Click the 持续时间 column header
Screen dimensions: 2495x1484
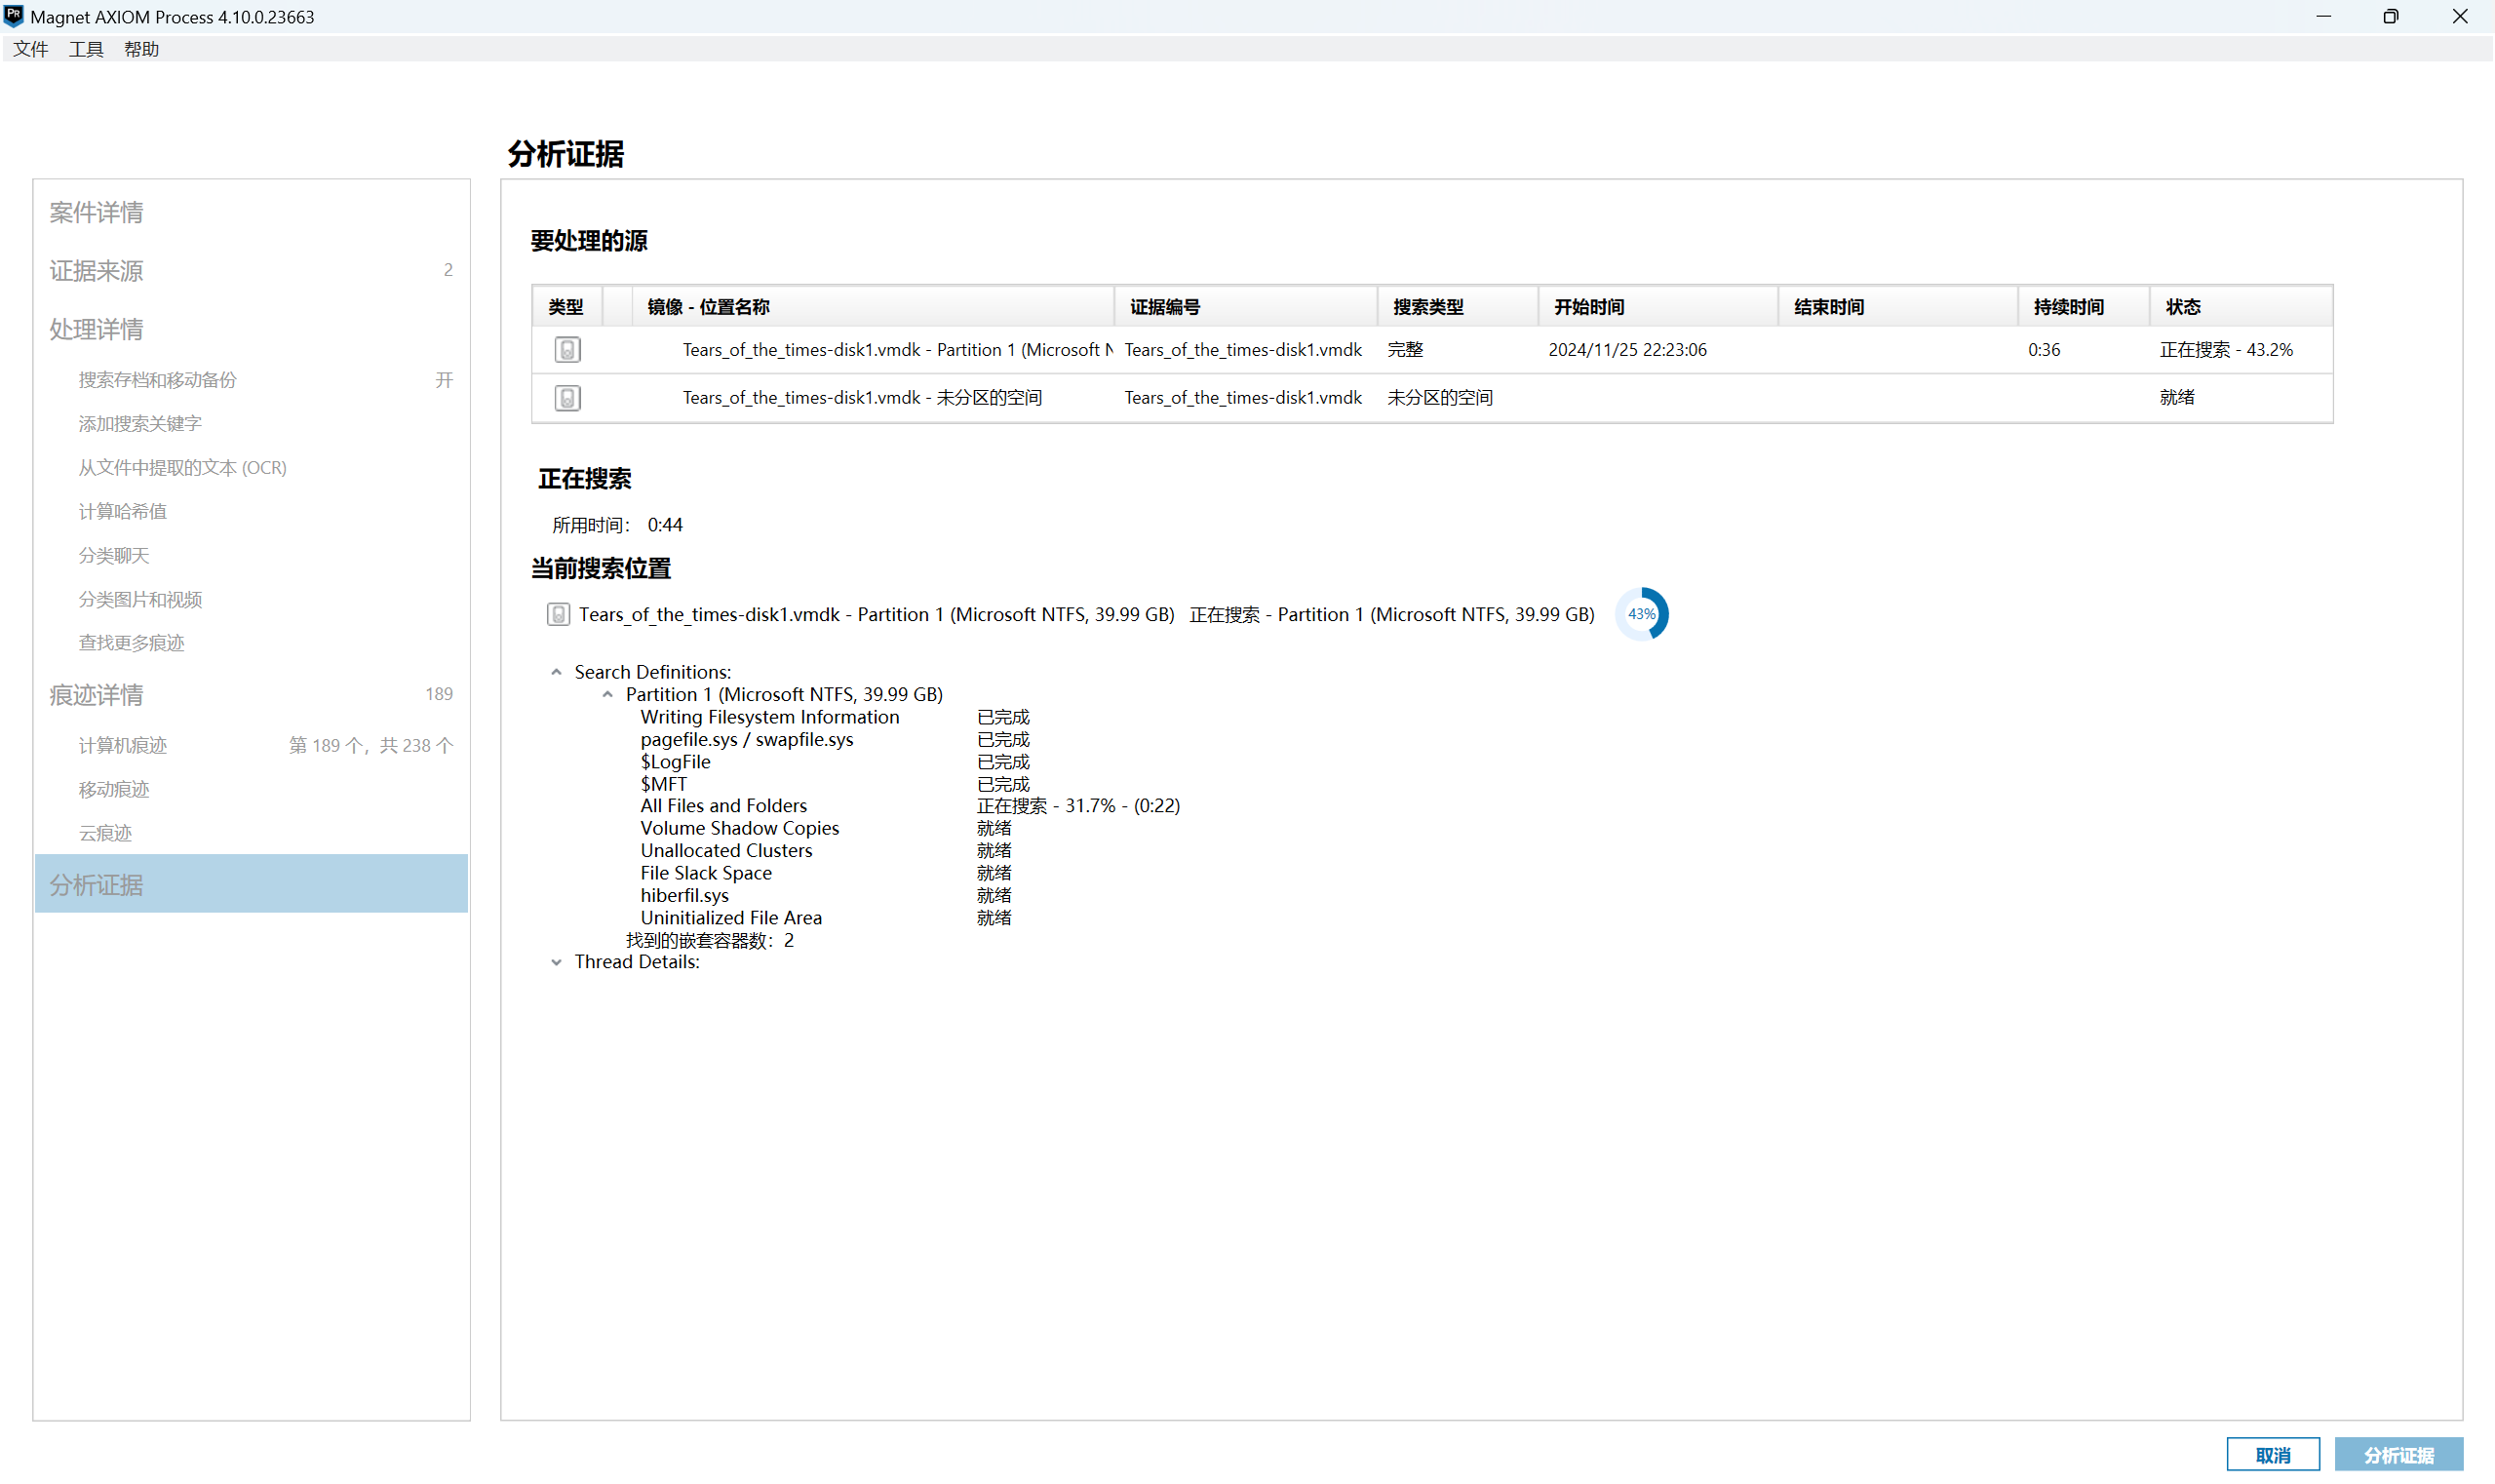[x=2084, y=307]
